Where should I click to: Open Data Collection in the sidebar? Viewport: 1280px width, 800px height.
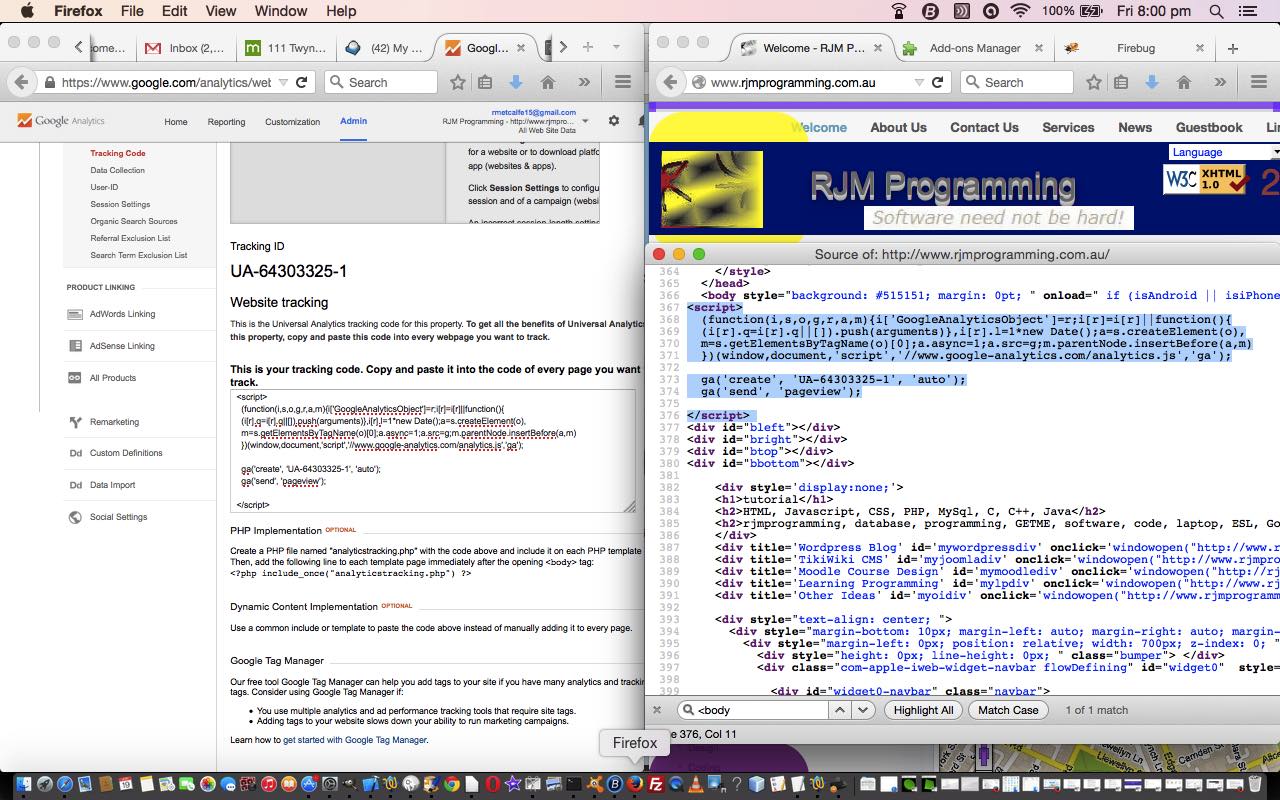[x=117, y=170]
